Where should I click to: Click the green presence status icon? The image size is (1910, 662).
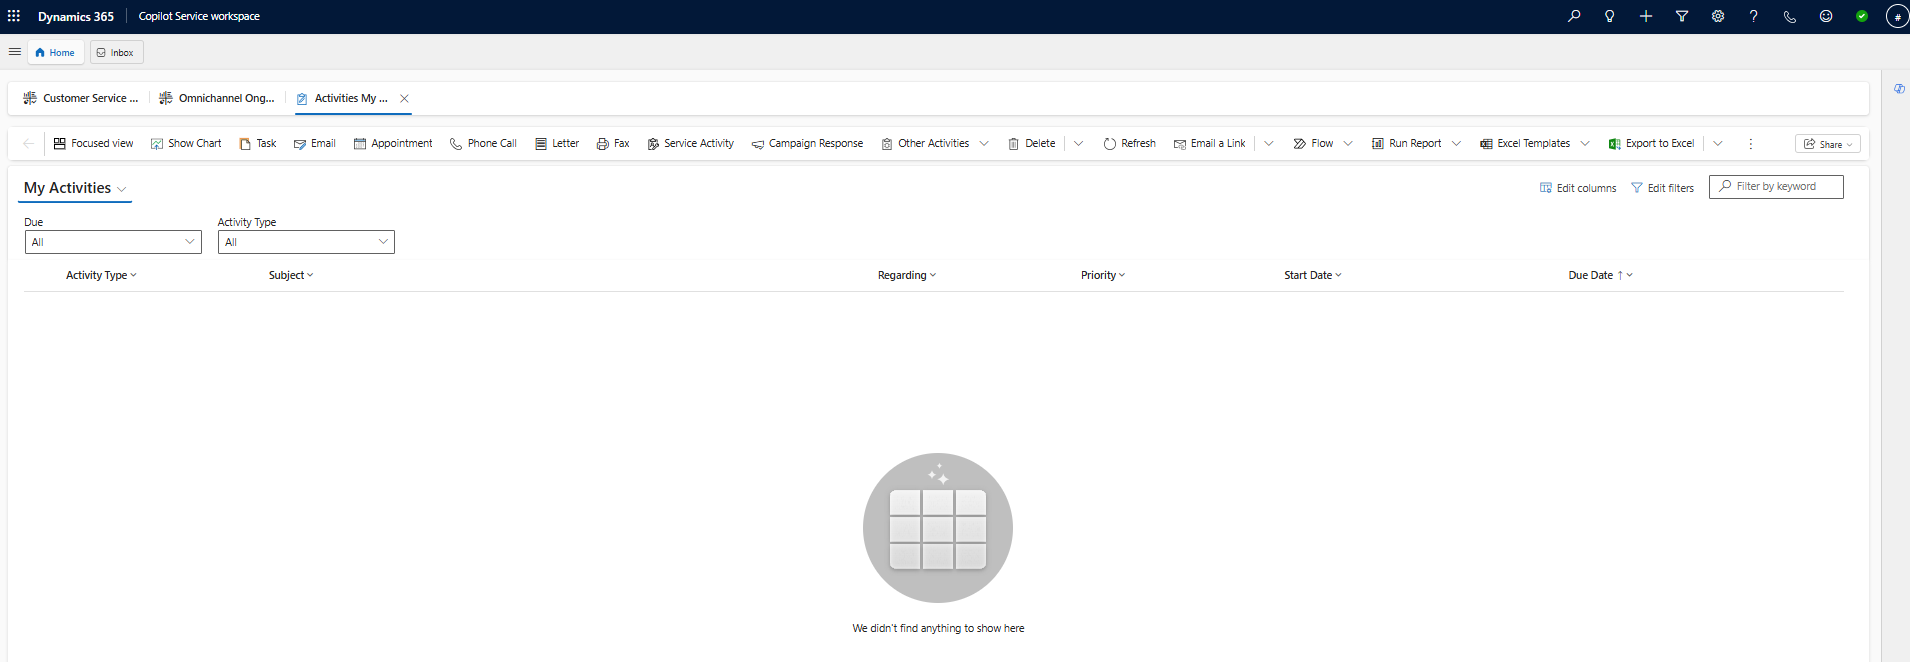[x=1862, y=16]
